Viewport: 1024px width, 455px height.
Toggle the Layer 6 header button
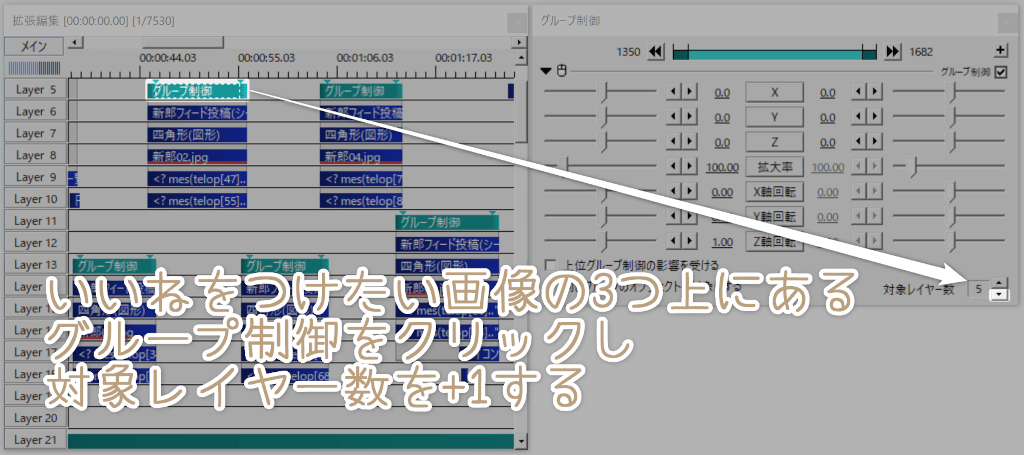point(35,112)
